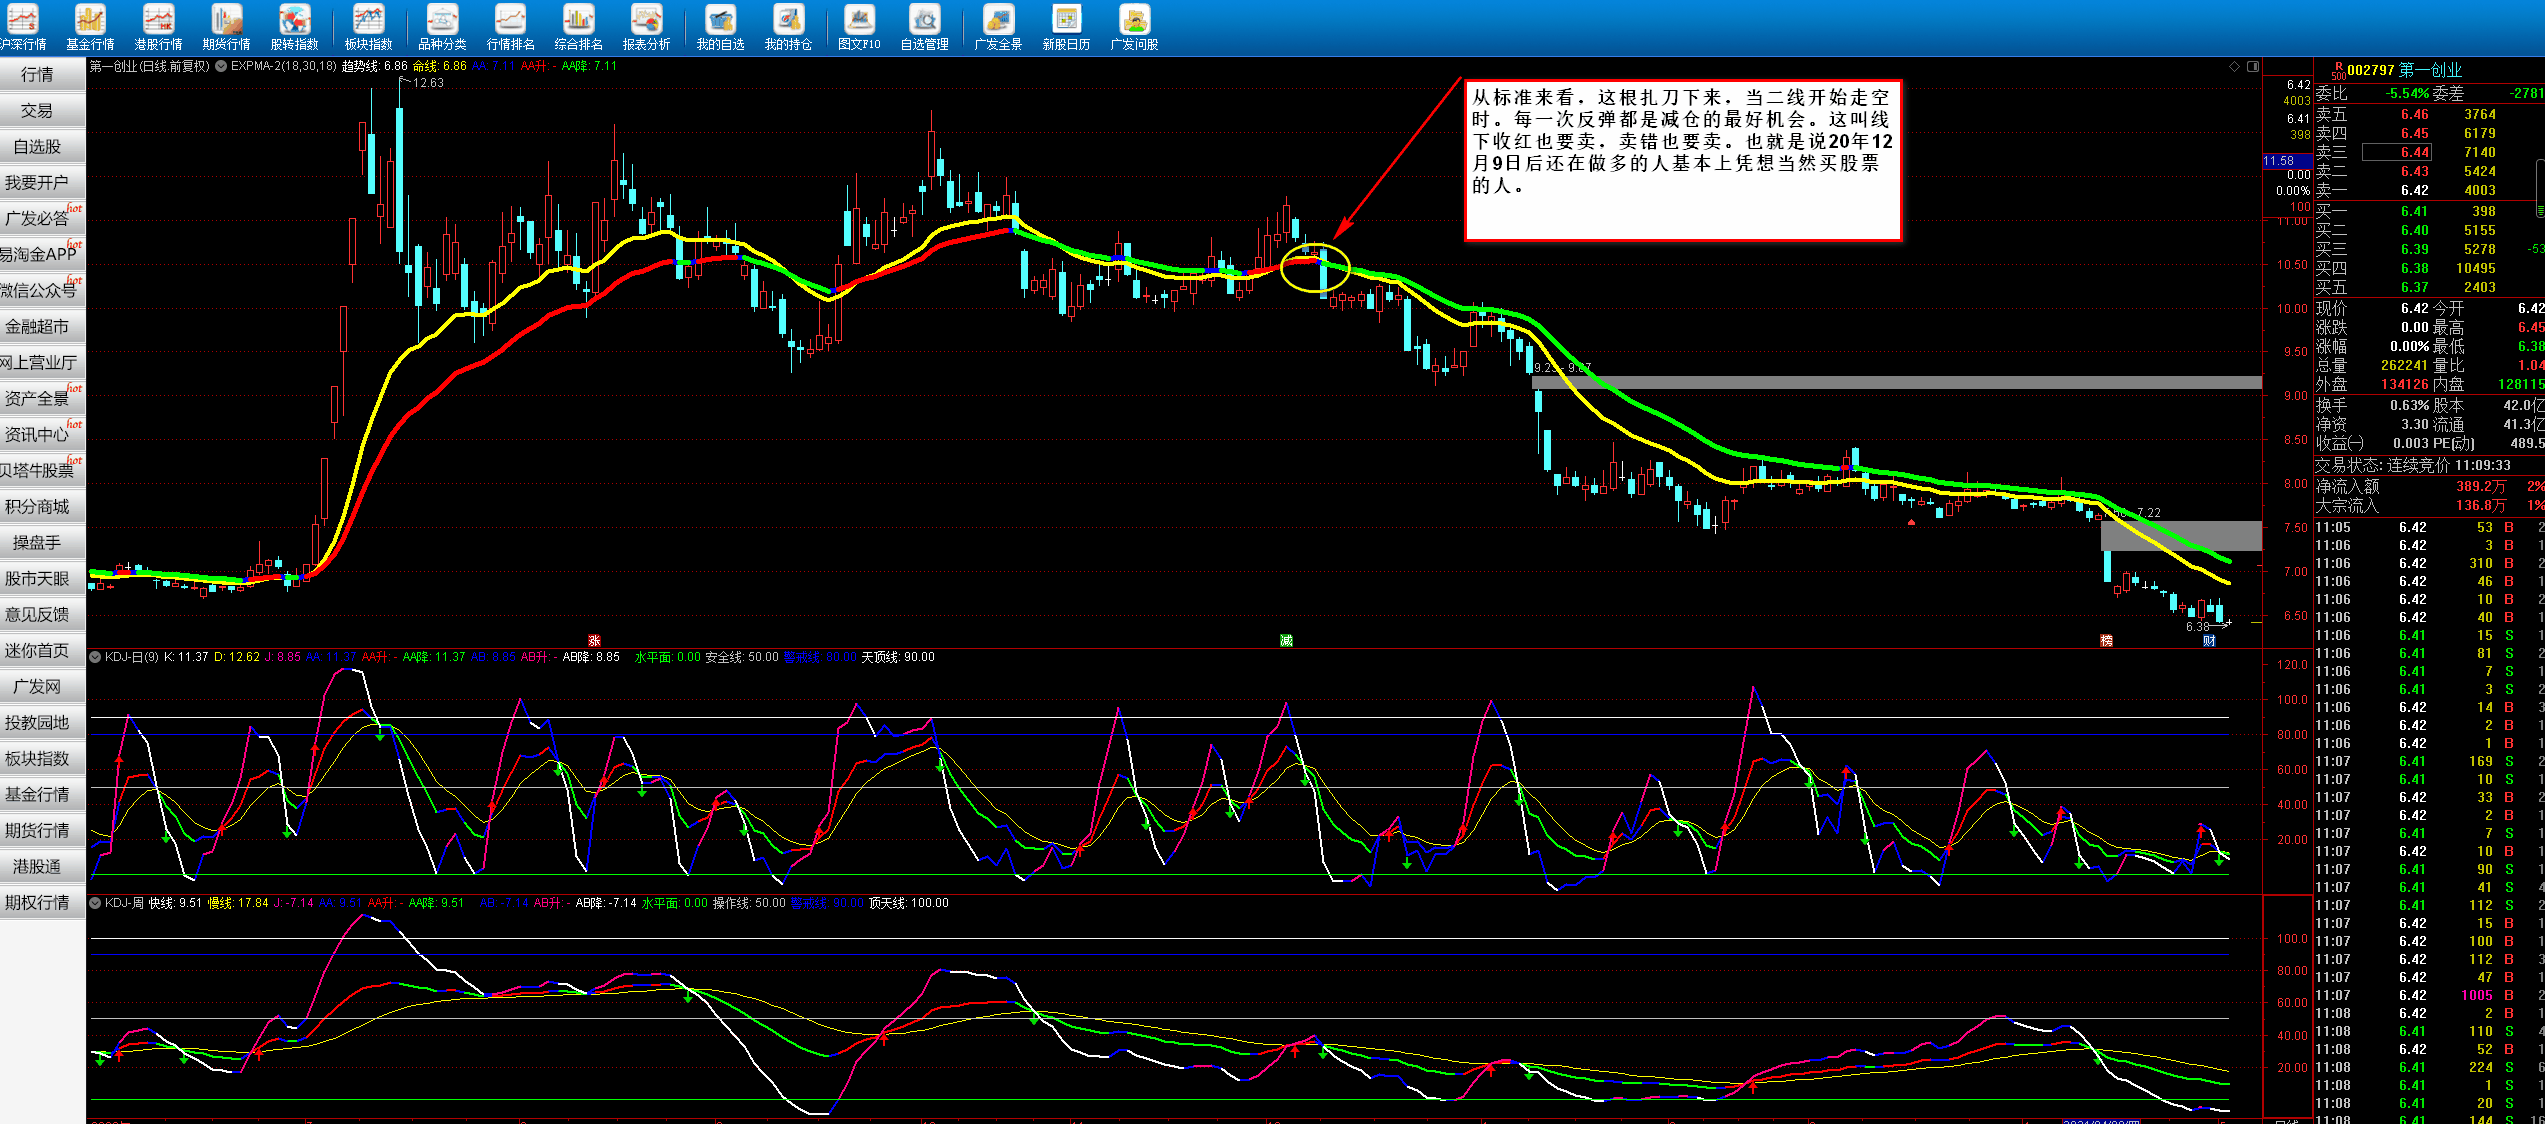Open 投教园地 in sidebar
The height and width of the screenshot is (1124, 2545).
[x=42, y=723]
